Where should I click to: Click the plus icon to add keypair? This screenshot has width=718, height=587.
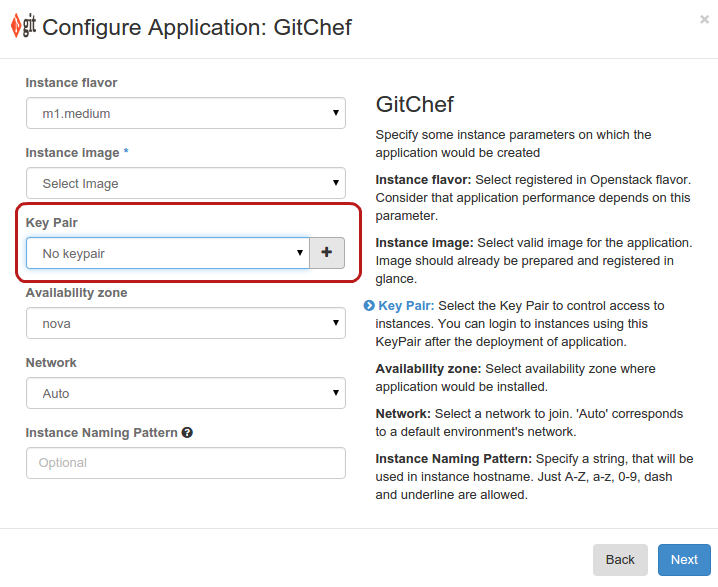point(327,253)
